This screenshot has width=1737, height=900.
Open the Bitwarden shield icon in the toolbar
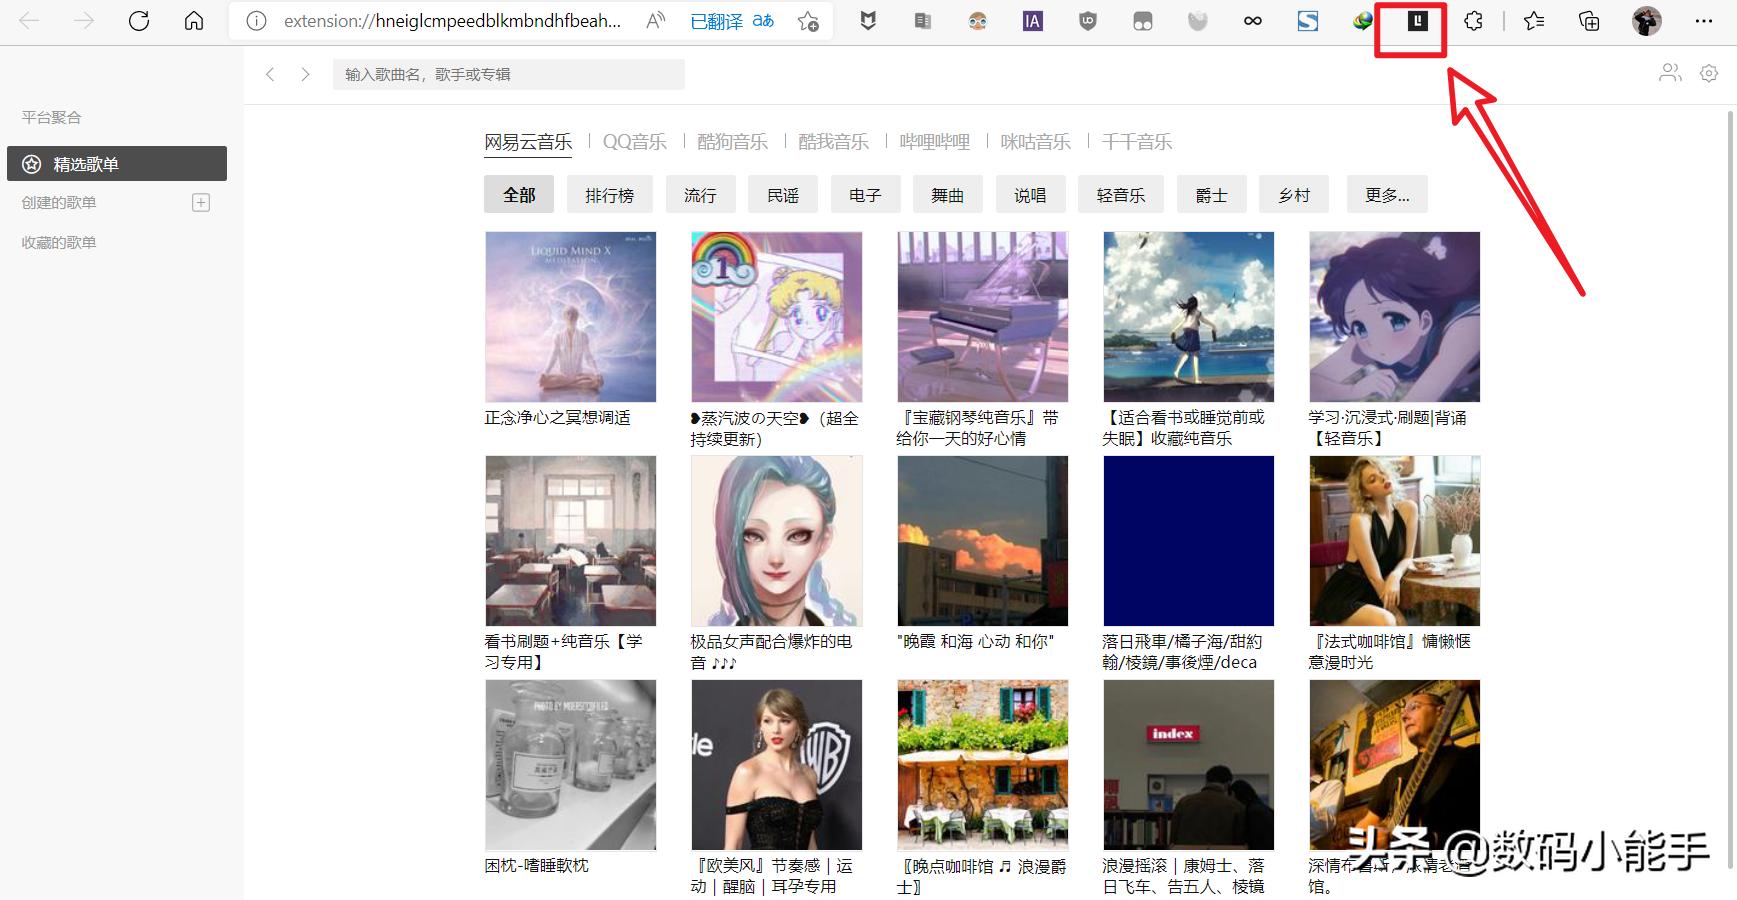coord(867,21)
